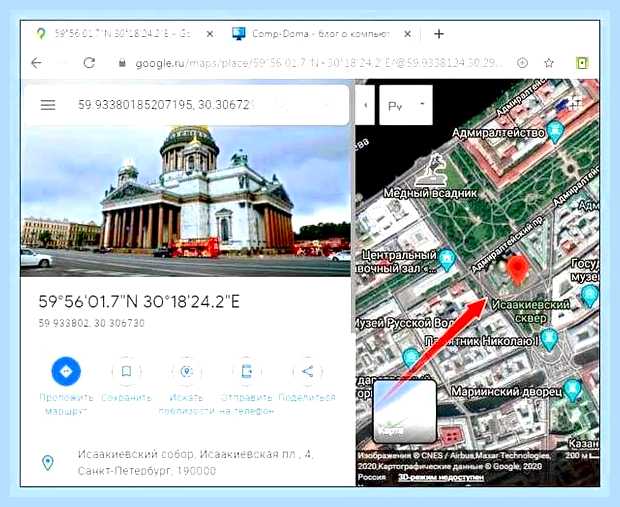Open the green extension icon in the toolbar
Screen dimensions: 620x507
pos(582,63)
